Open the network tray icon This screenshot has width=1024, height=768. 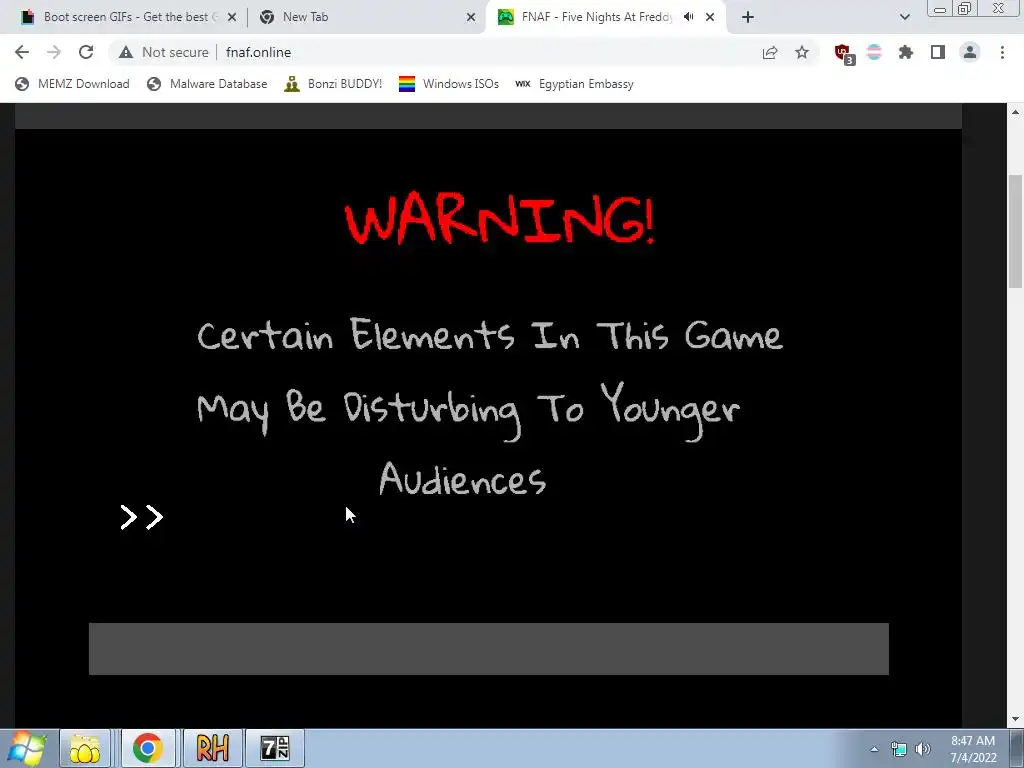899,749
